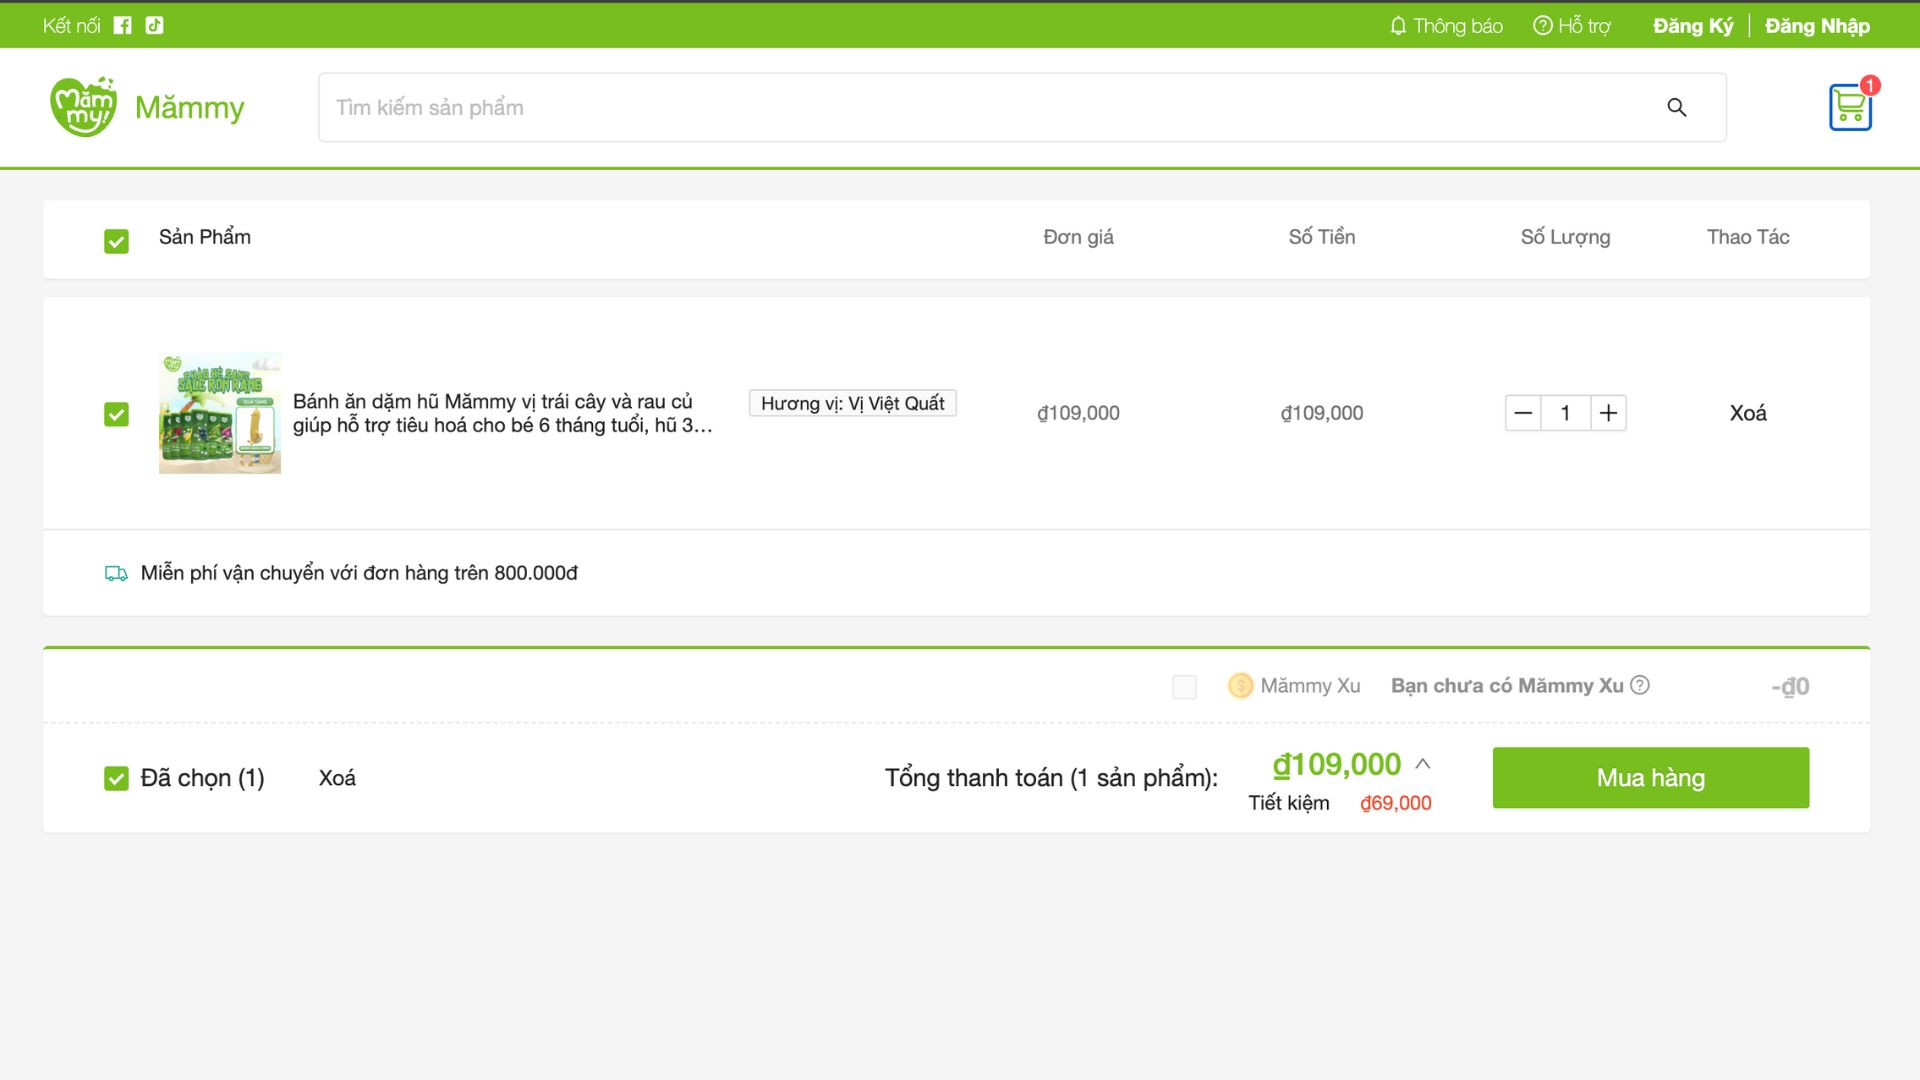Open the TikTok page icon

point(154,26)
